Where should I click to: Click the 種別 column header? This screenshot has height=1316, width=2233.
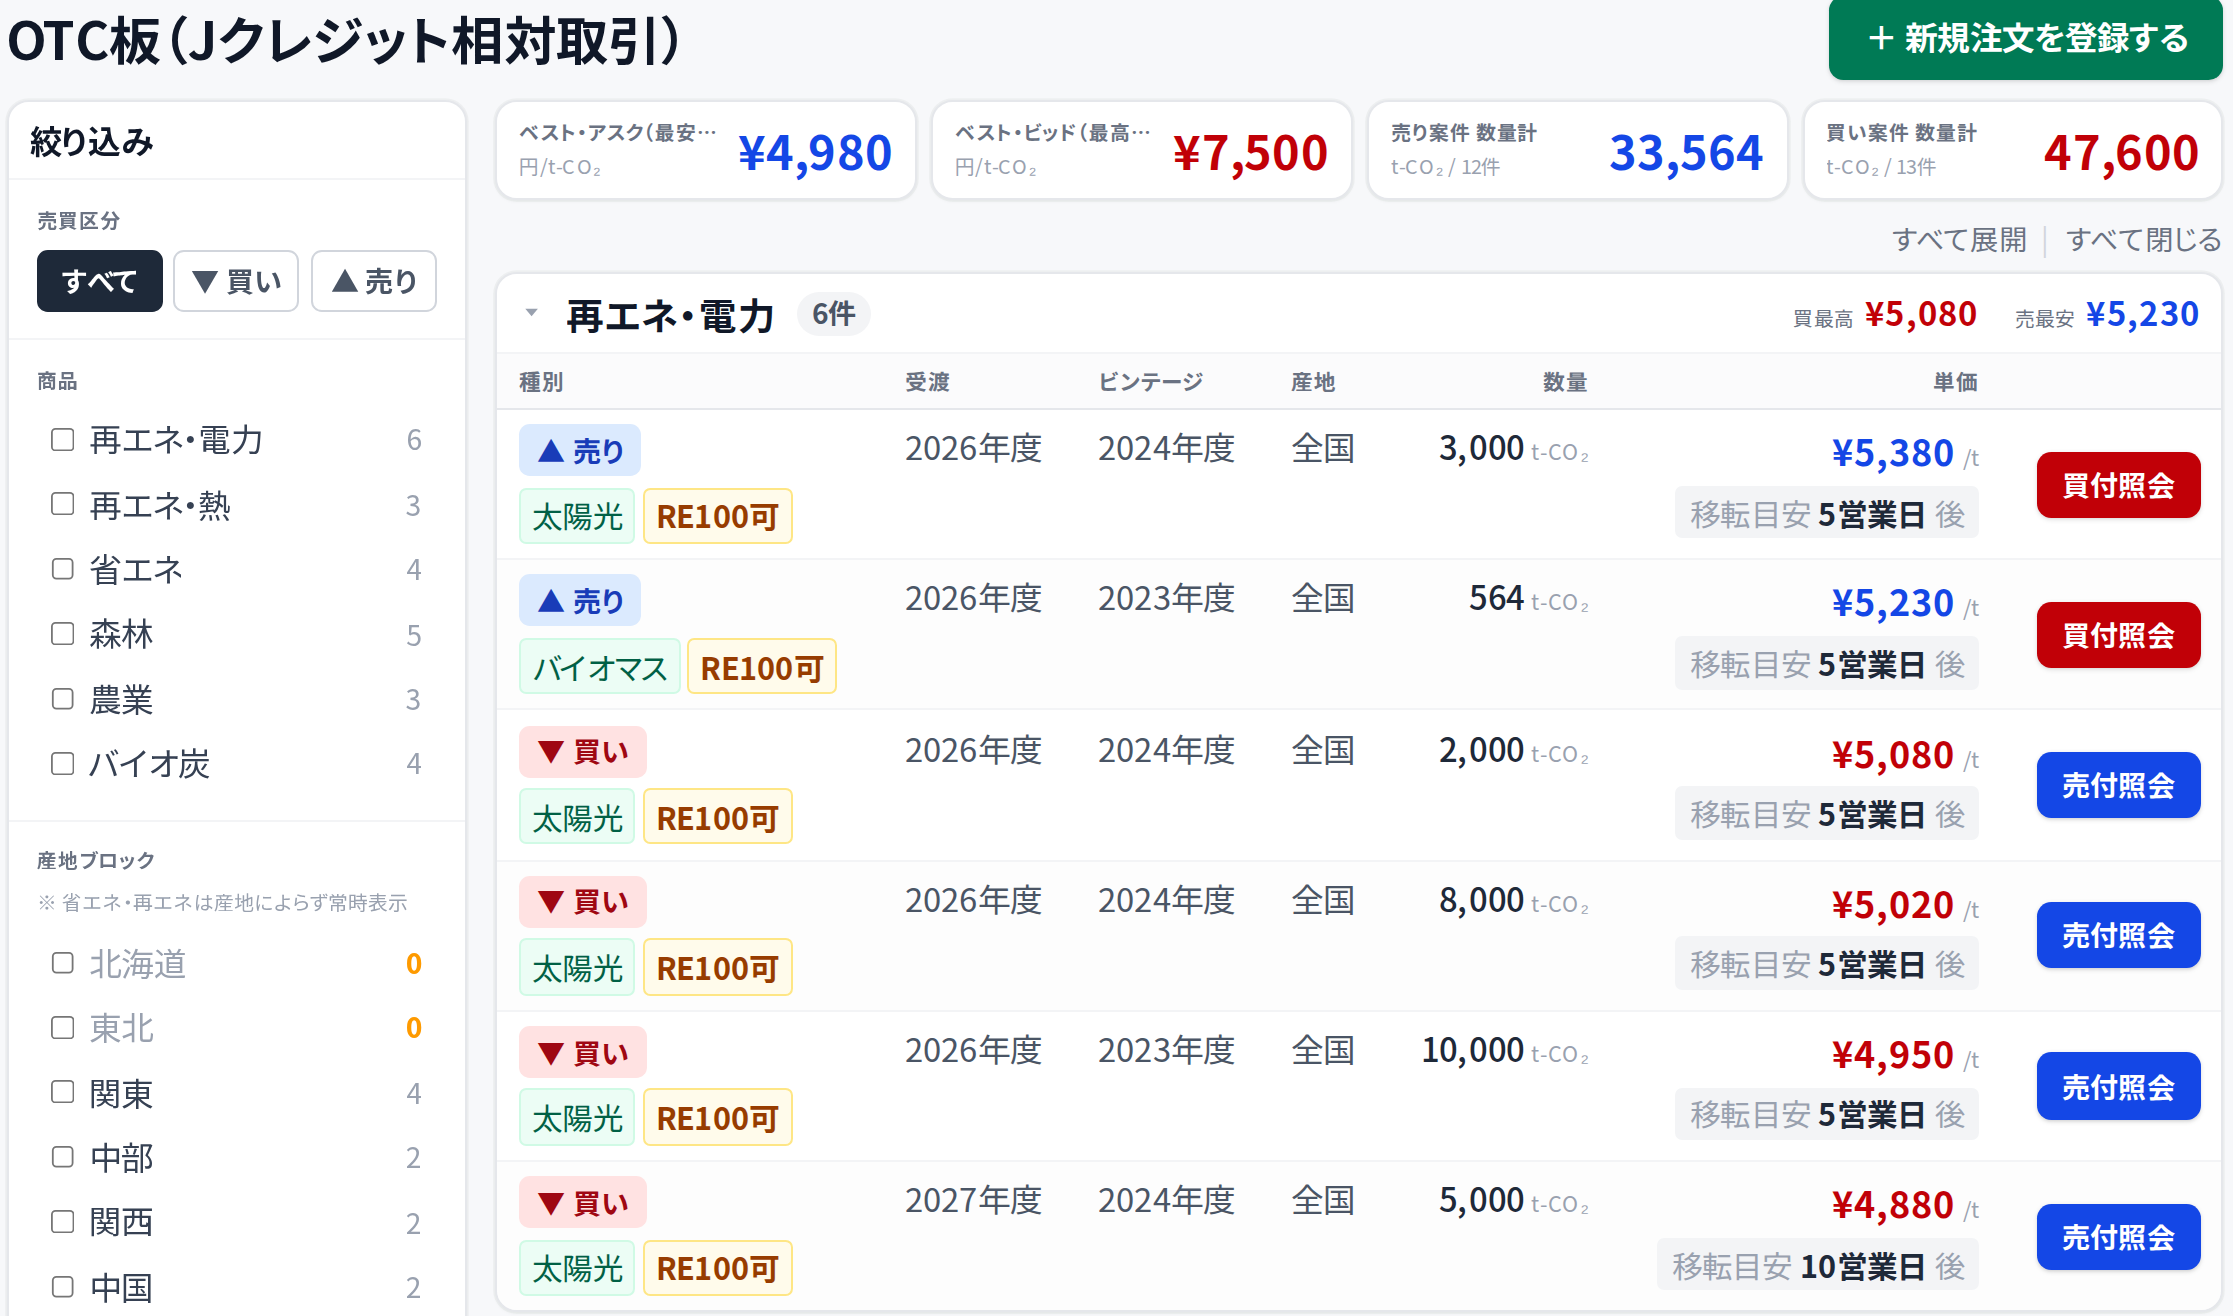coord(541,382)
